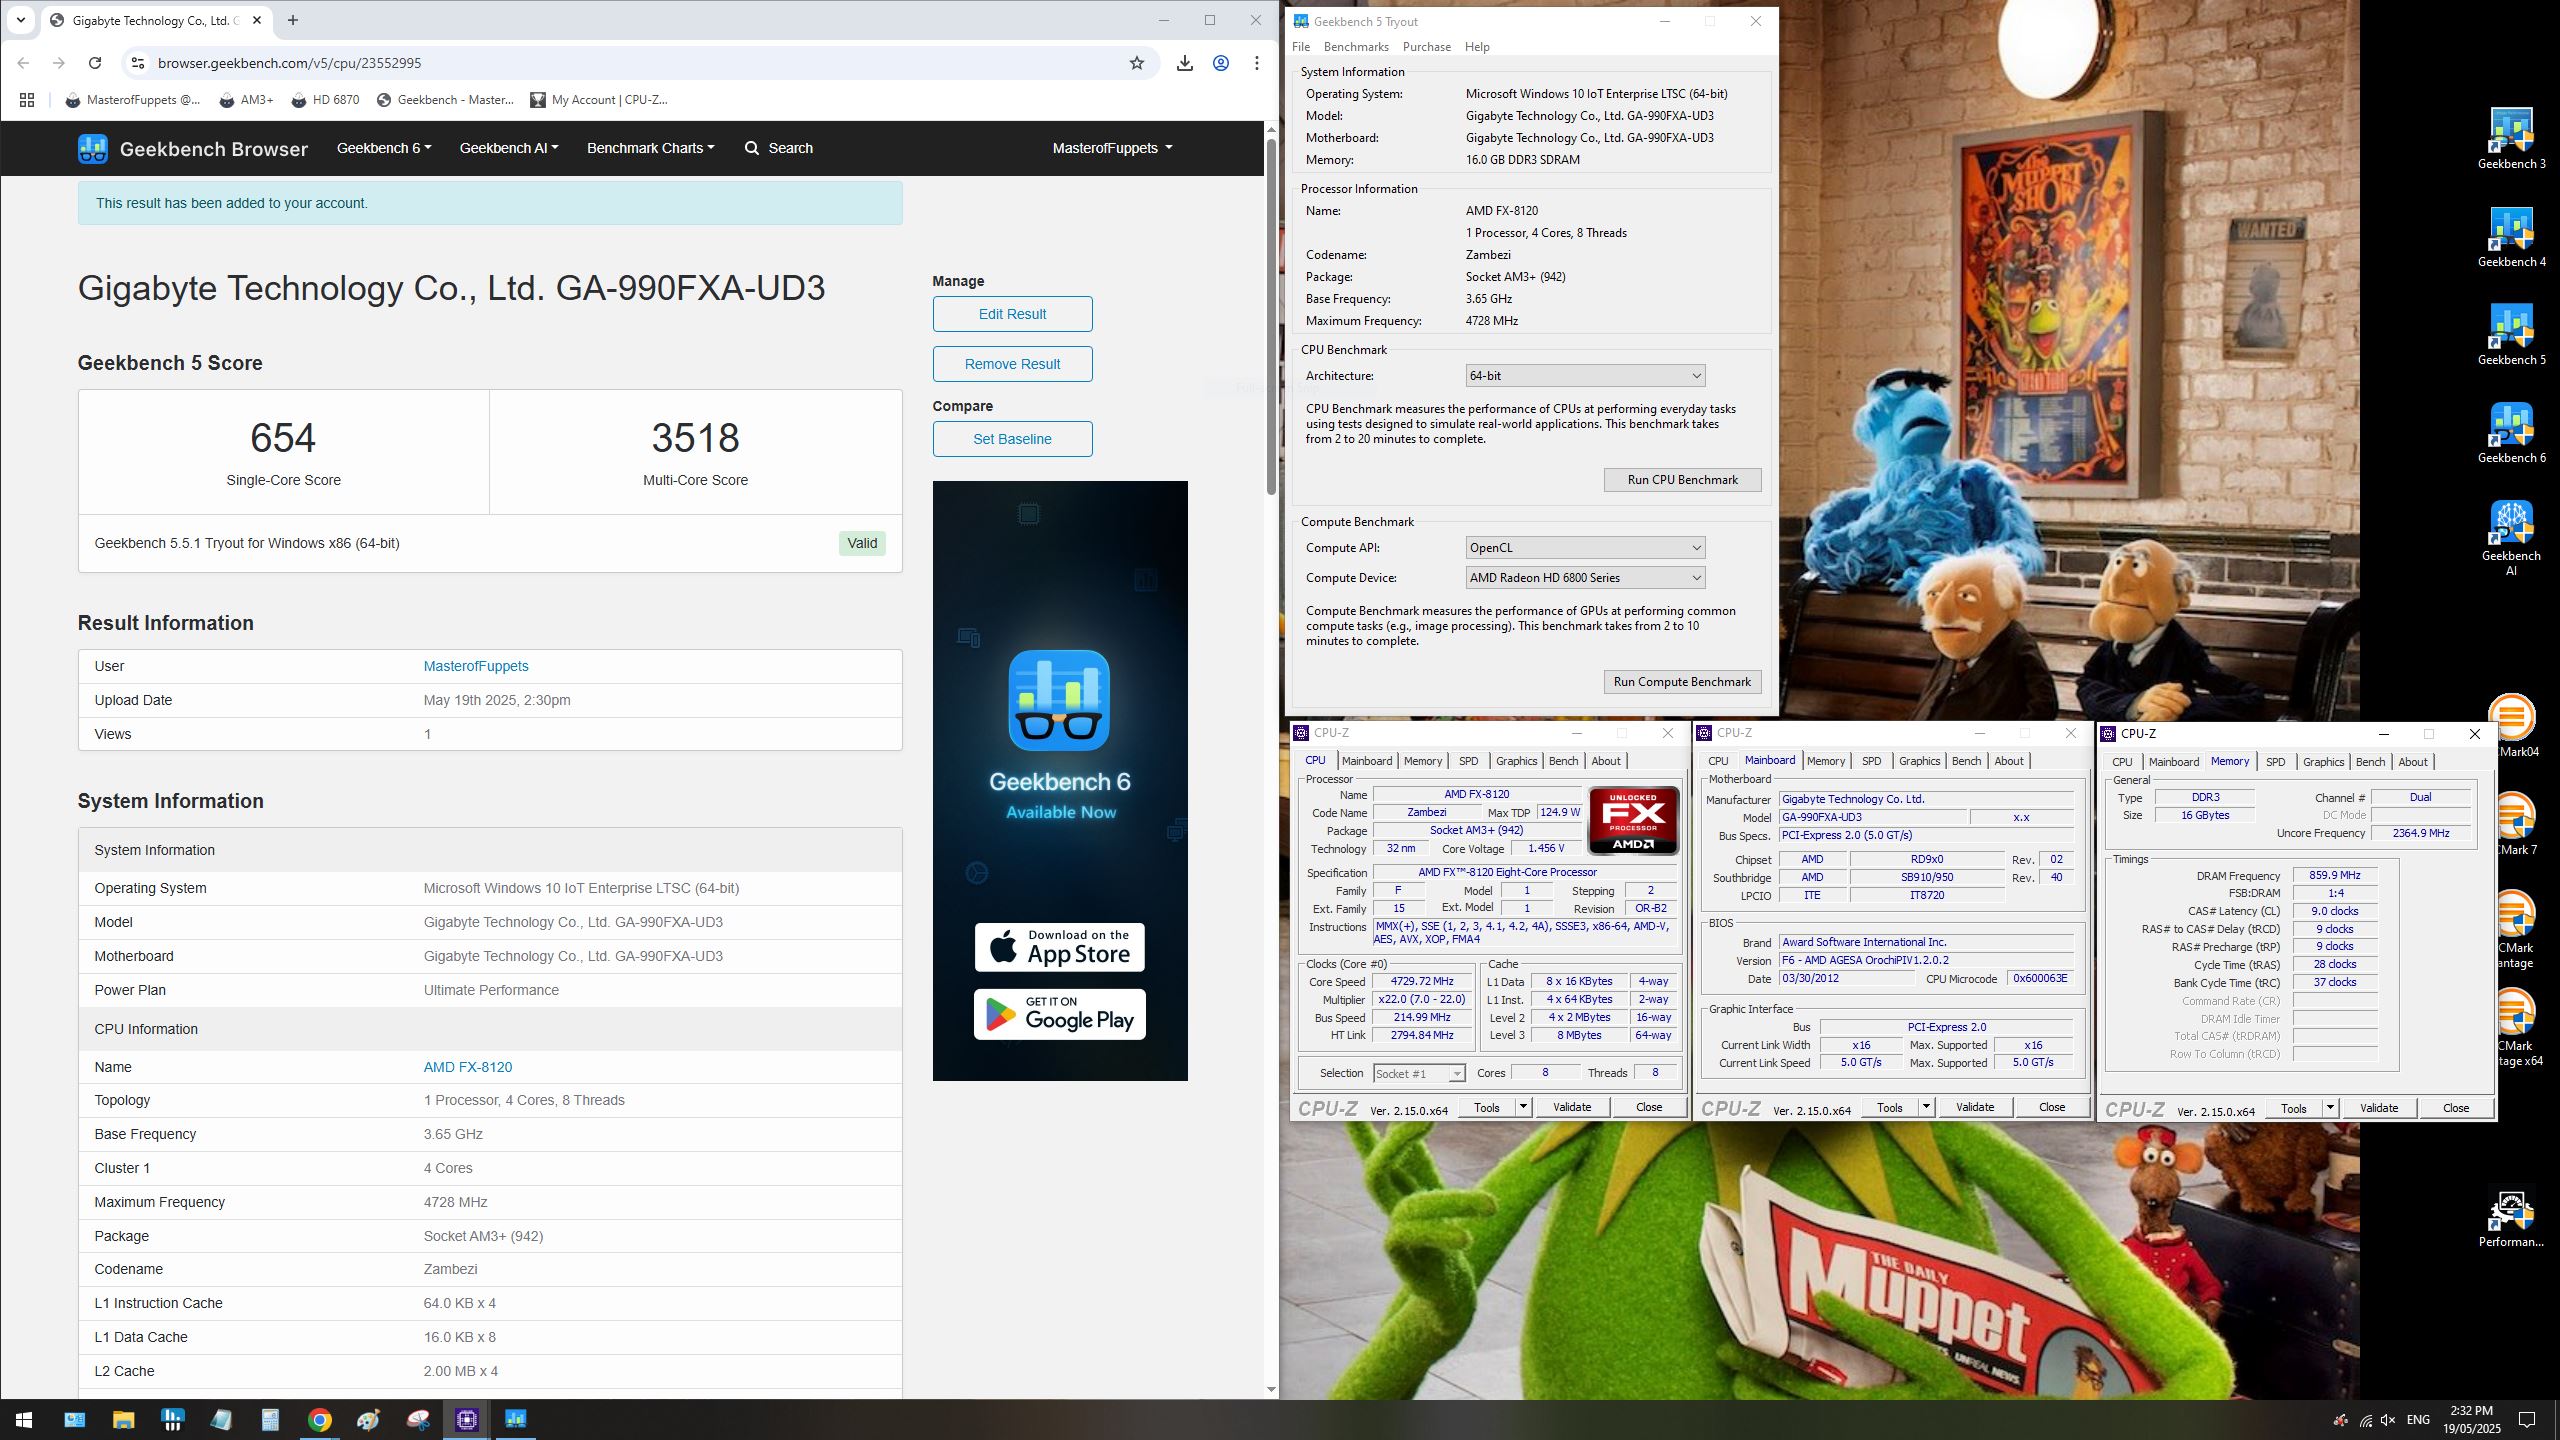Click Validate in CPU-Z Memory window
The width and height of the screenshot is (2560, 1440).
(x=2379, y=1108)
